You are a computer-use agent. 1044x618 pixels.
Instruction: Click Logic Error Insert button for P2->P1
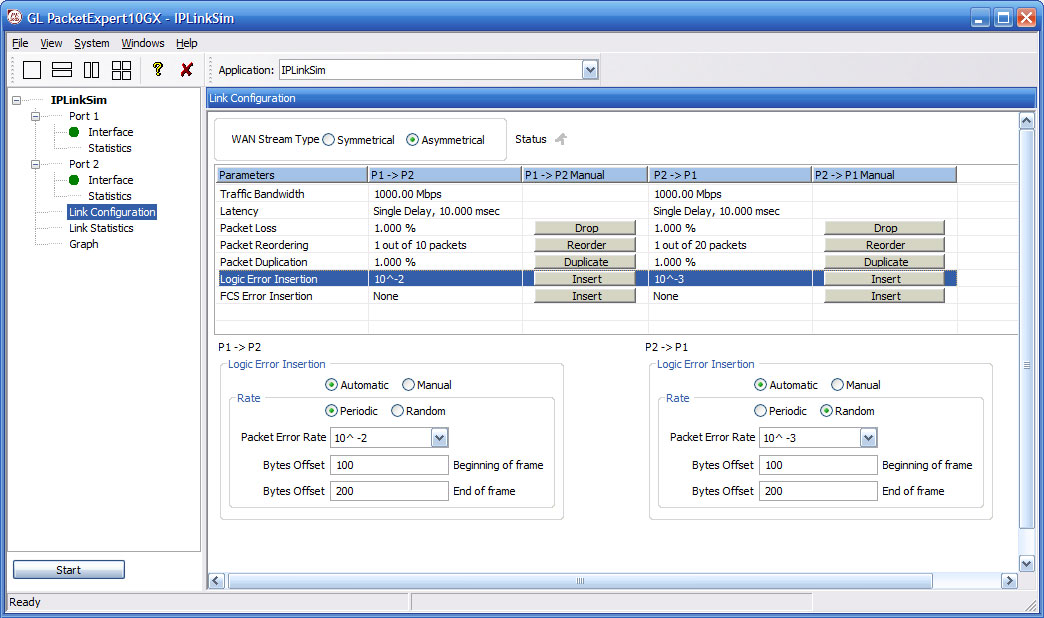tap(884, 279)
